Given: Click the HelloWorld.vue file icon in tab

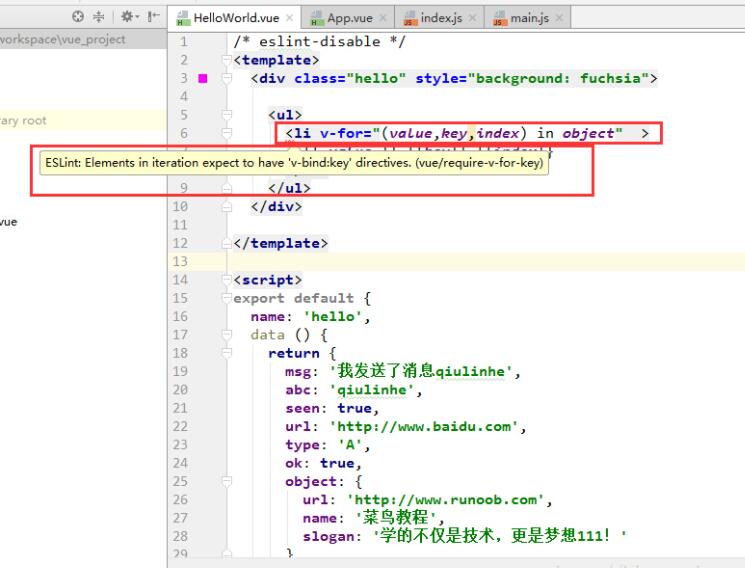Looking at the screenshot, I should click(183, 18).
